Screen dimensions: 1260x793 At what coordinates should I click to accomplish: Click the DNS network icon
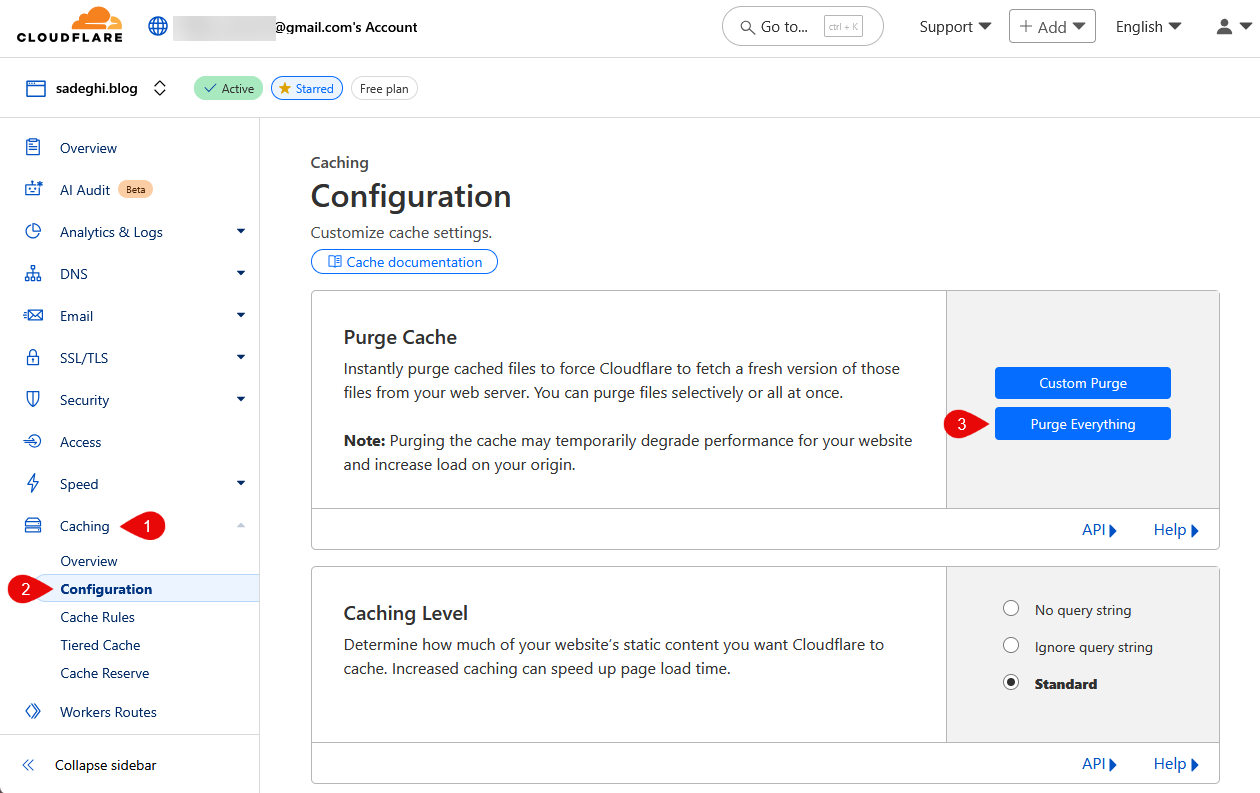coord(33,273)
